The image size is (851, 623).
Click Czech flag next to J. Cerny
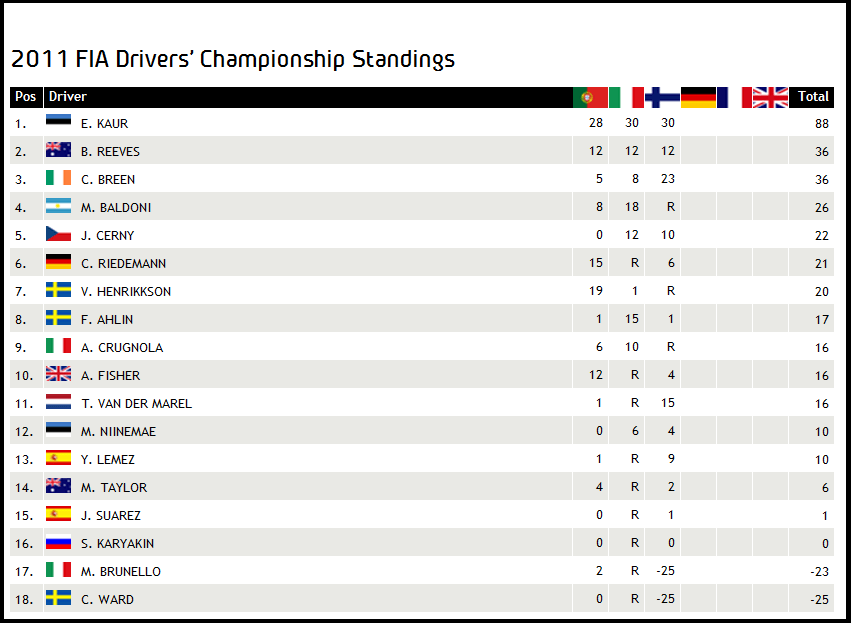[58, 235]
